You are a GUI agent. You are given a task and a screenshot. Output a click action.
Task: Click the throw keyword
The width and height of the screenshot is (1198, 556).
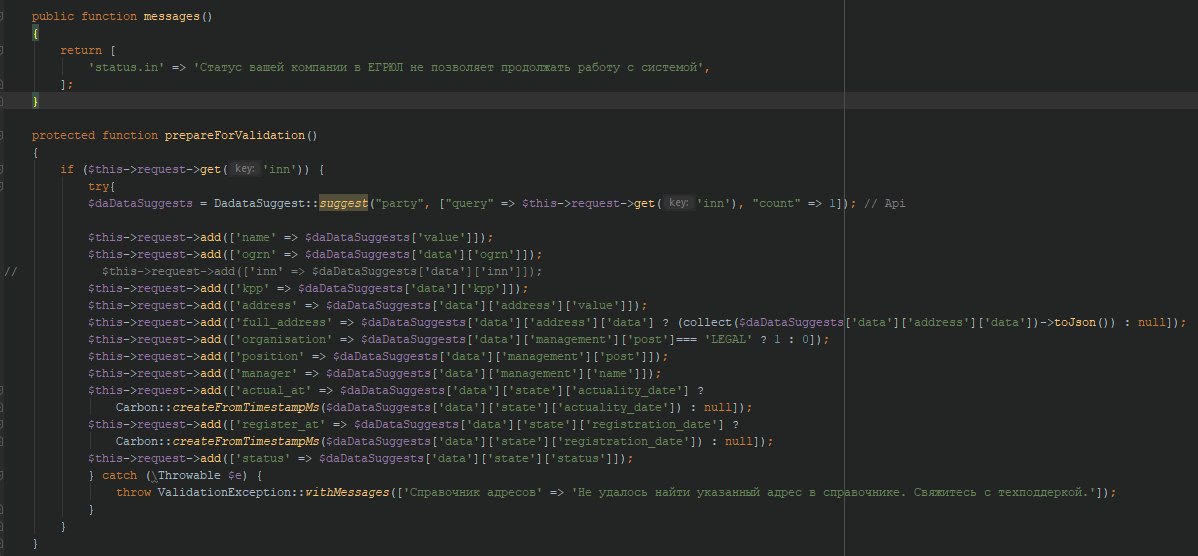coord(133,493)
